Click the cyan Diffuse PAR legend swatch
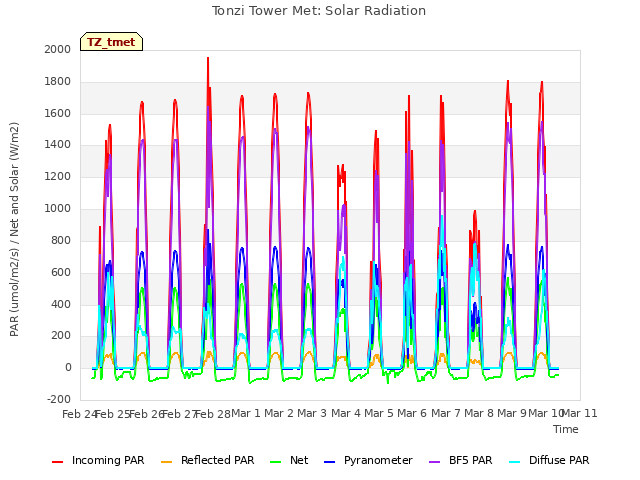Image resolution: width=640 pixels, height=480 pixels. pyautogui.click(x=515, y=461)
